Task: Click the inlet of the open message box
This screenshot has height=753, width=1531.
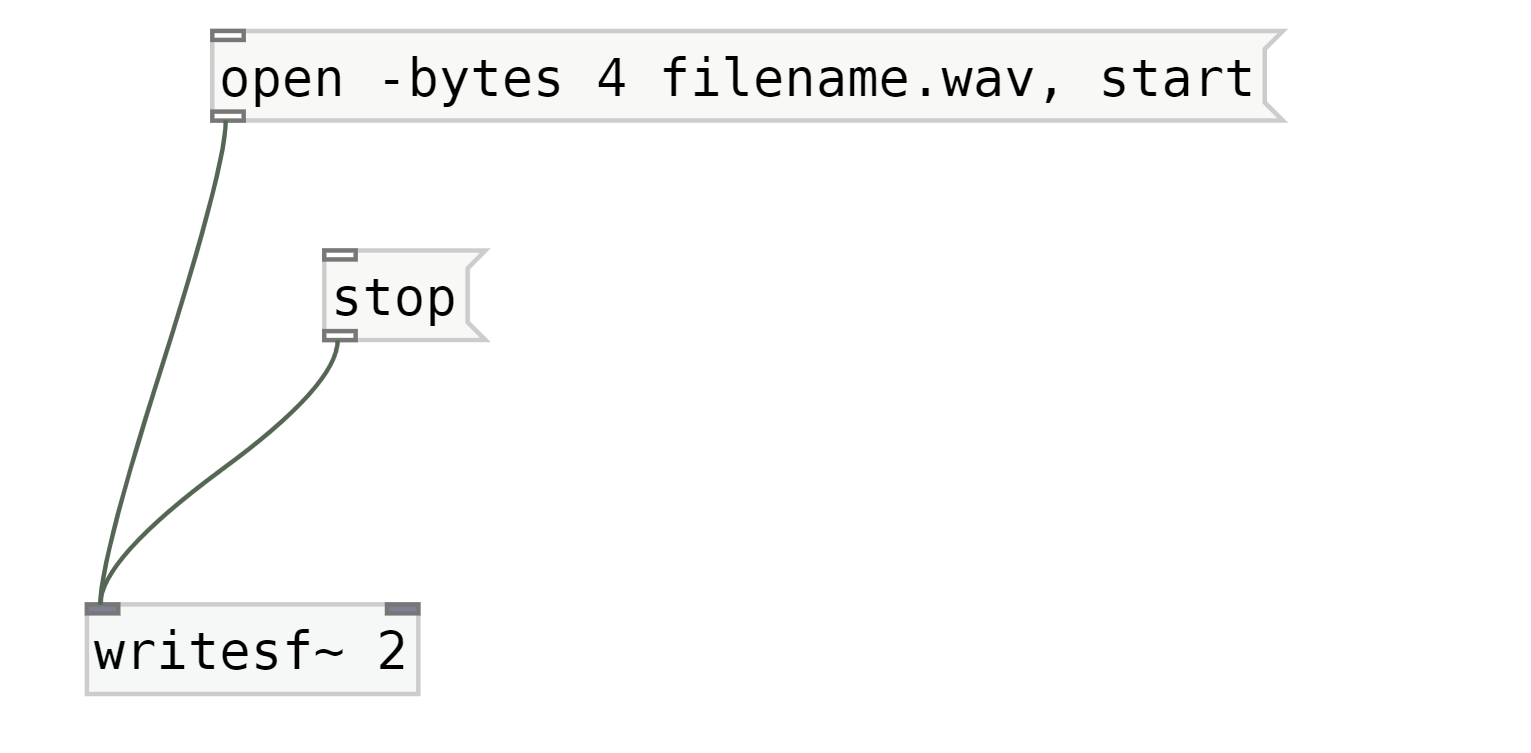Action: pos(228,36)
